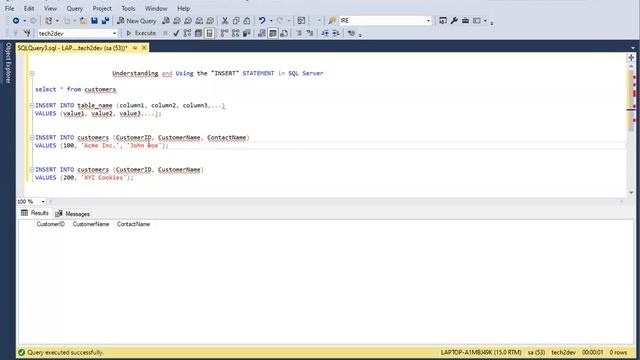Screen dimensions: 640x360
Task: Click the Specify Template Values icon
Action: (x=351, y=33)
